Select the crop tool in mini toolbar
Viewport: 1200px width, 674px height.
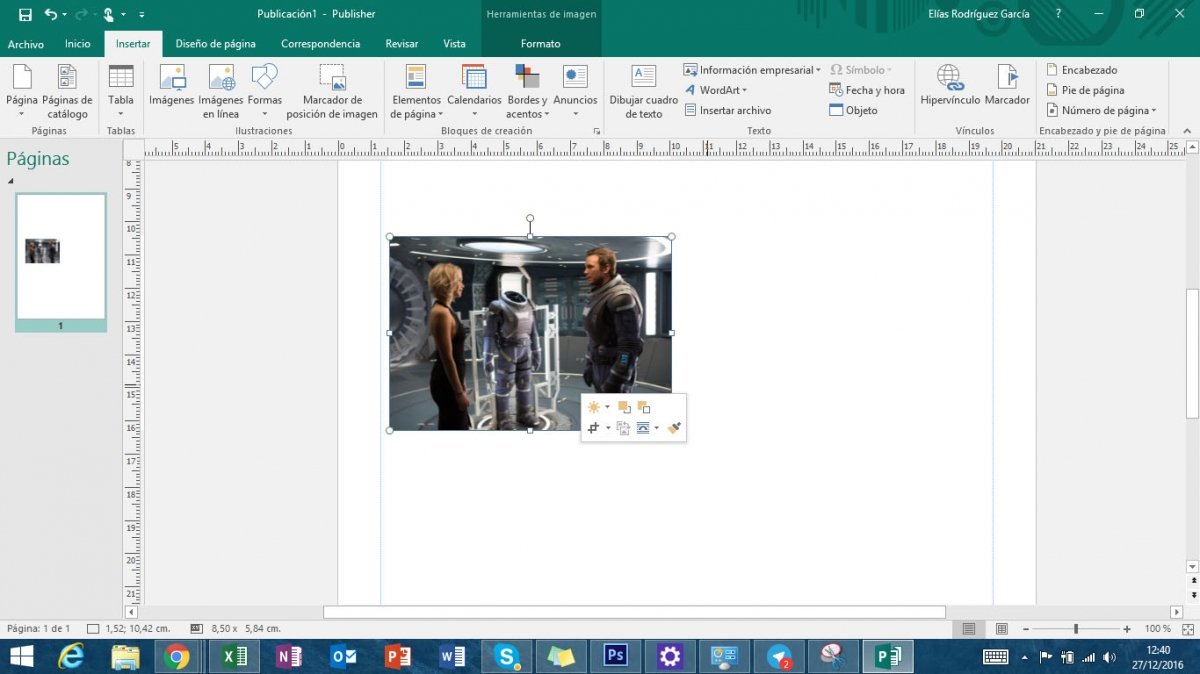[594, 428]
